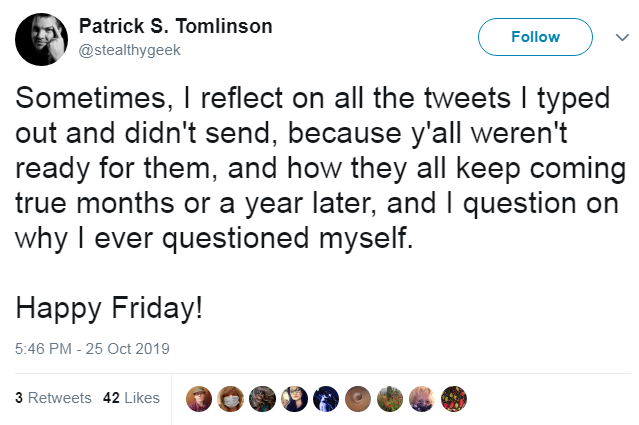Open the Patrick S. Tomlinson name link
This screenshot has width=639, height=425.
(176, 26)
